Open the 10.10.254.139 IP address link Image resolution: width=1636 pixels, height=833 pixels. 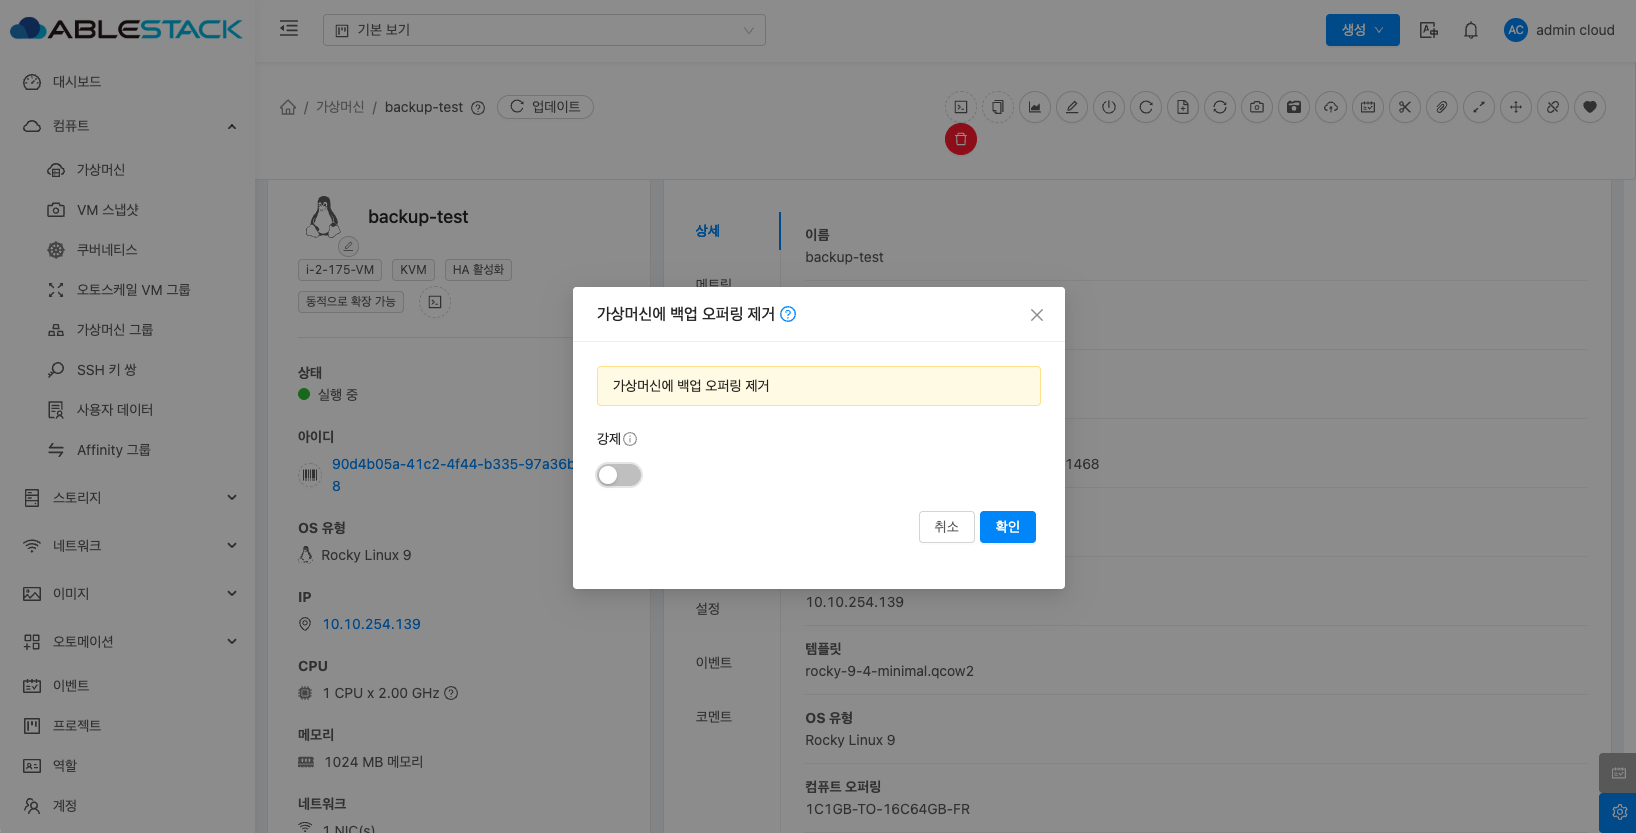371,624
